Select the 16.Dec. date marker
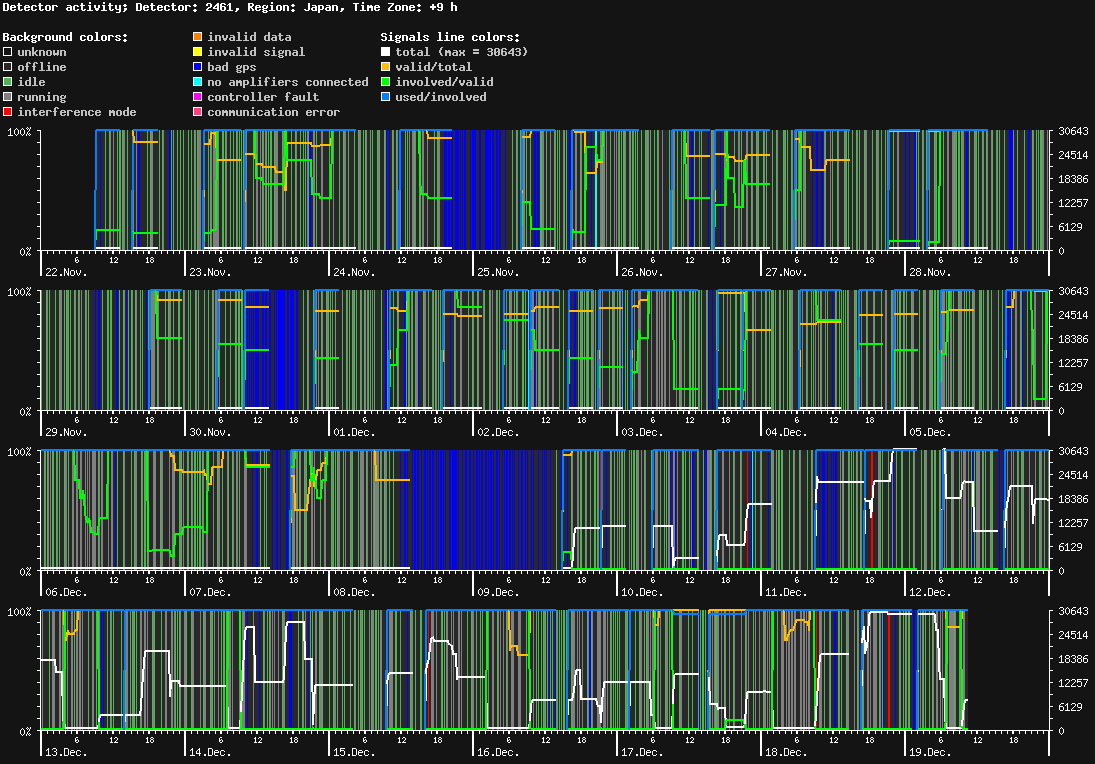The width and height of the screenshot is (1095, 764). (x=496, y=752)
